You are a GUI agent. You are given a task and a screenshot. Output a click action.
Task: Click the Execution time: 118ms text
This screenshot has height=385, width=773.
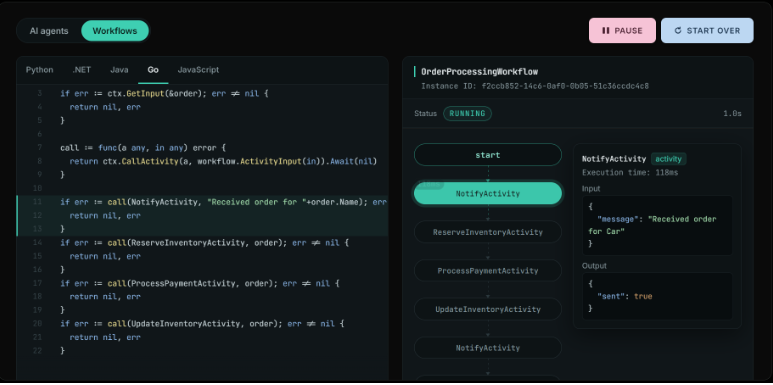pos(631,173)
